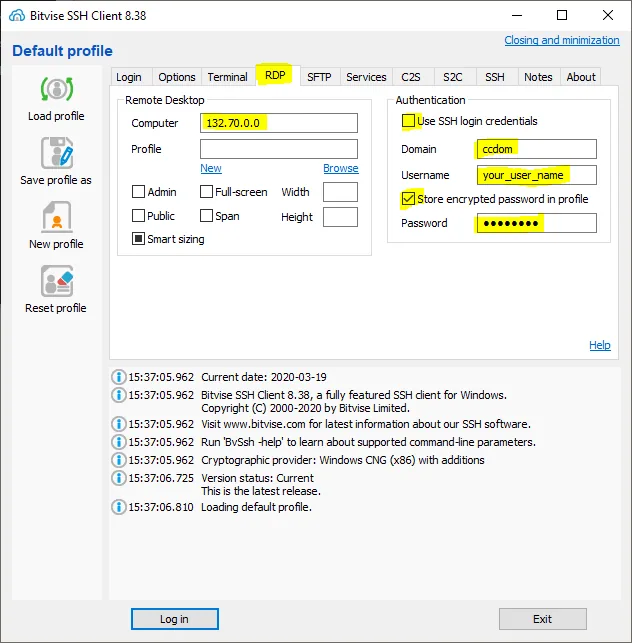The height and width of the screenshot is (643, 632).
Task: Enable the Public checkbox
Action: 138,216
